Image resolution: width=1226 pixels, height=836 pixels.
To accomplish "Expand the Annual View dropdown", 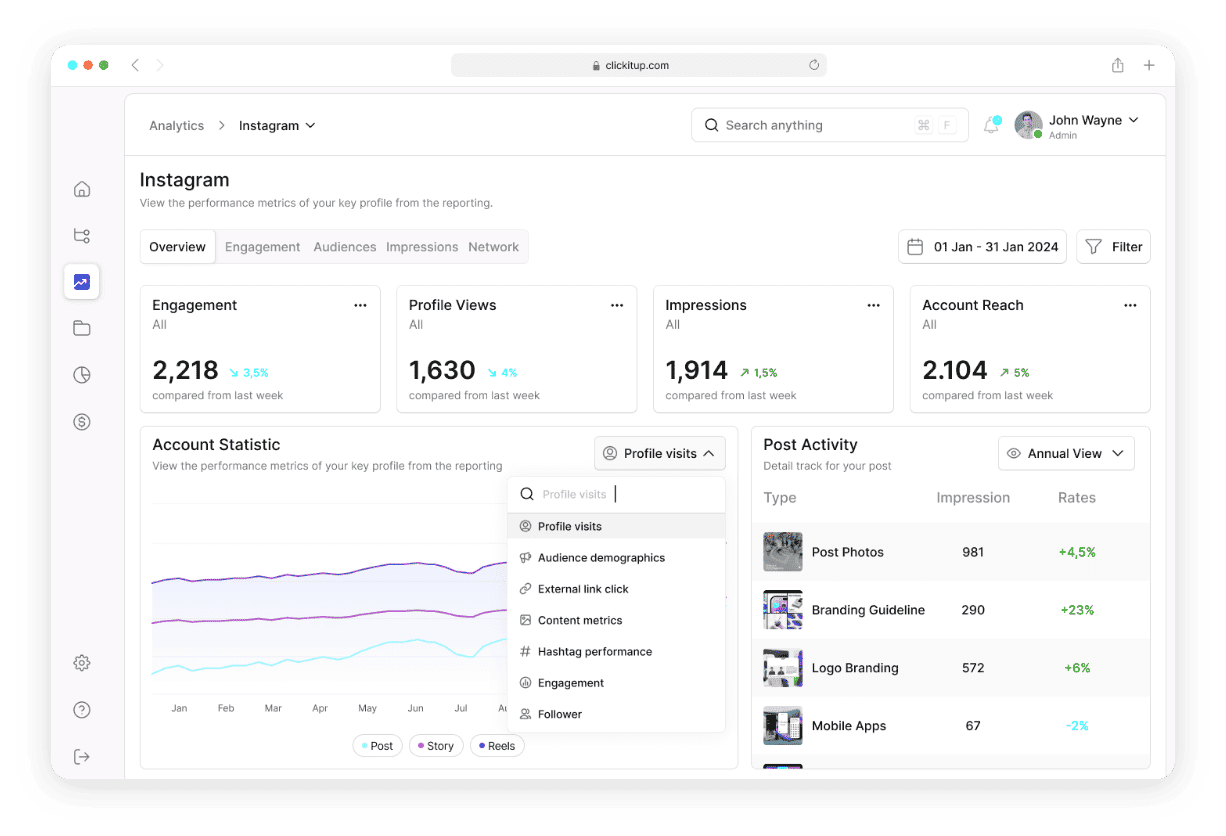I will [x=1066, y=453].
